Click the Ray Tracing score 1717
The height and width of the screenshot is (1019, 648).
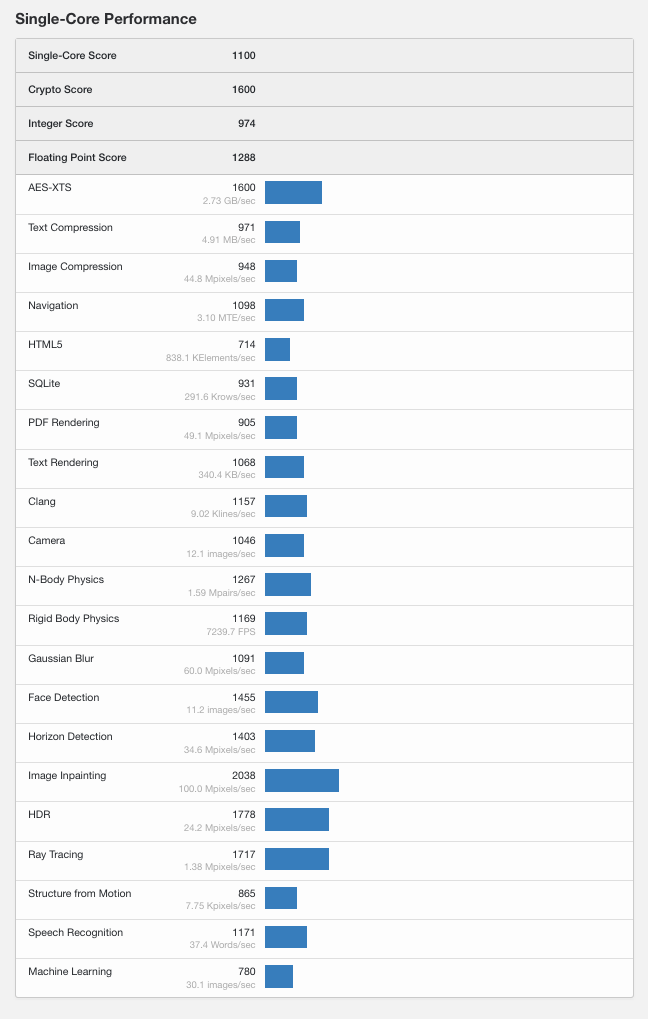pyautogui.click(x=243, y=855)
